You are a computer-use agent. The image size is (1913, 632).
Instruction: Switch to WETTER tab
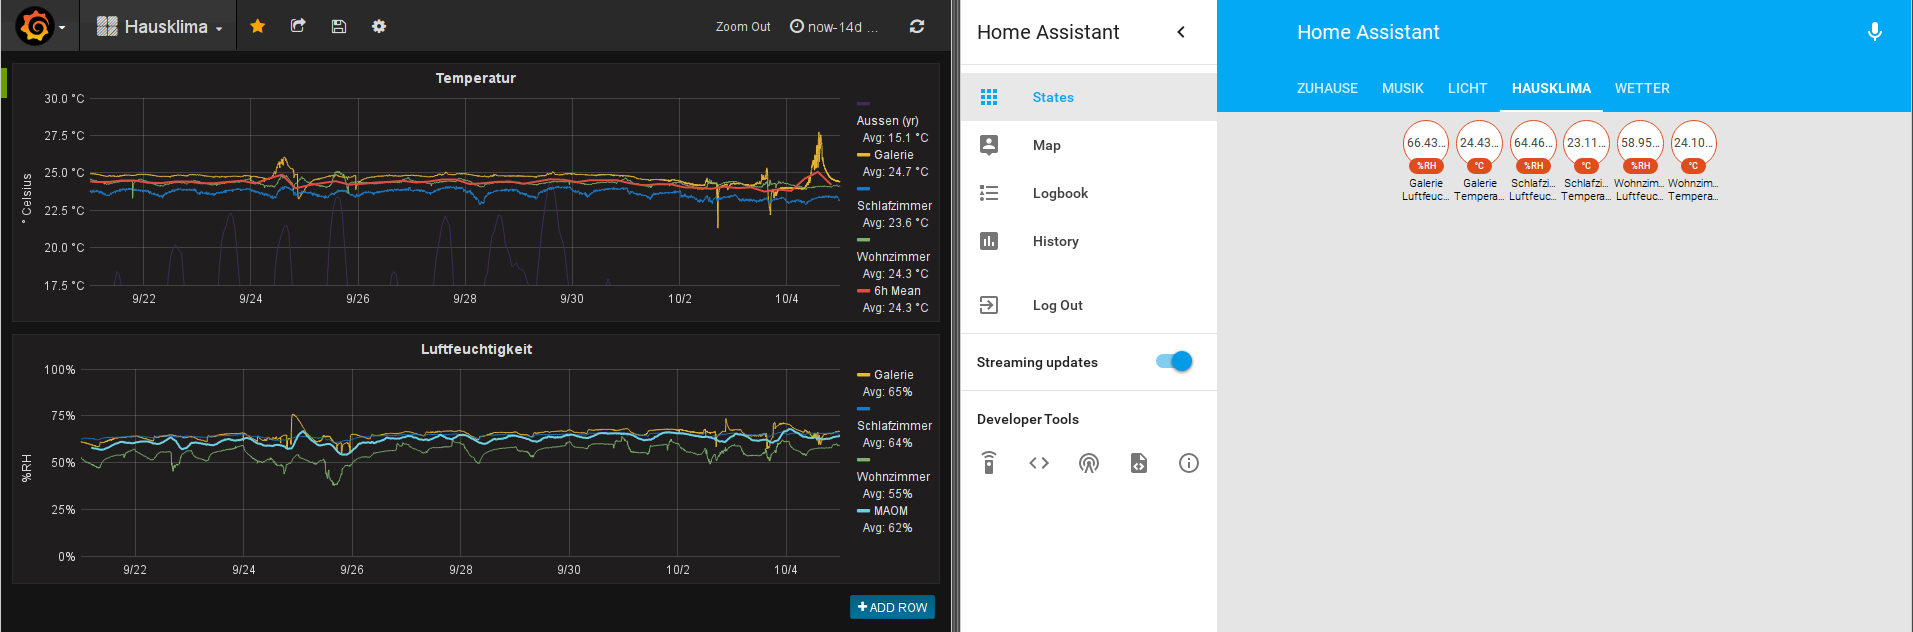pyautogui.click(x=1642, y=88)
